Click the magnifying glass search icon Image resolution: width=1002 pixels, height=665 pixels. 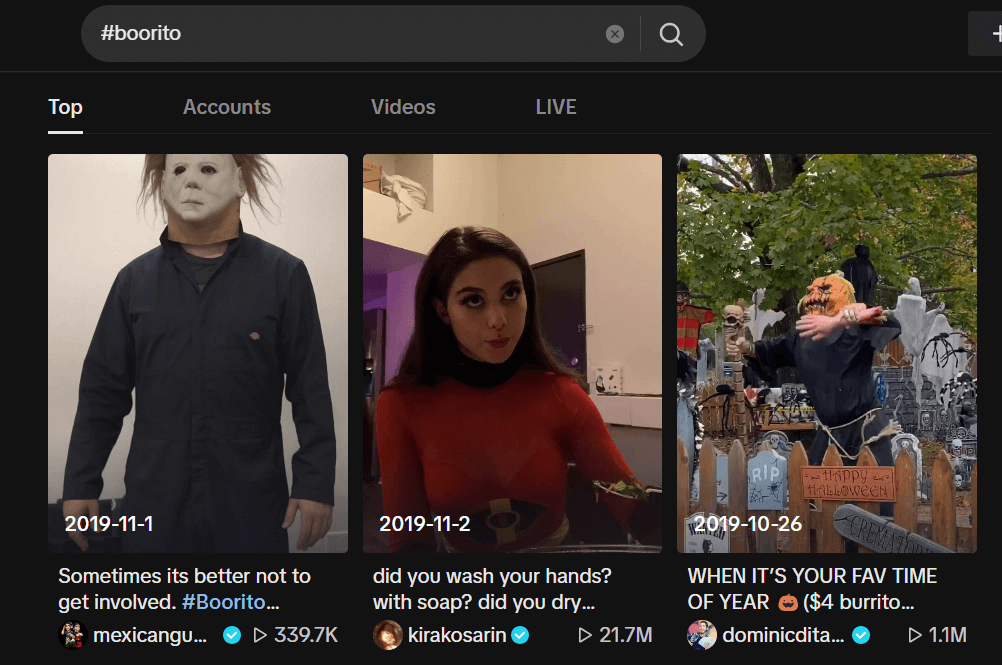tap(671, 34)
